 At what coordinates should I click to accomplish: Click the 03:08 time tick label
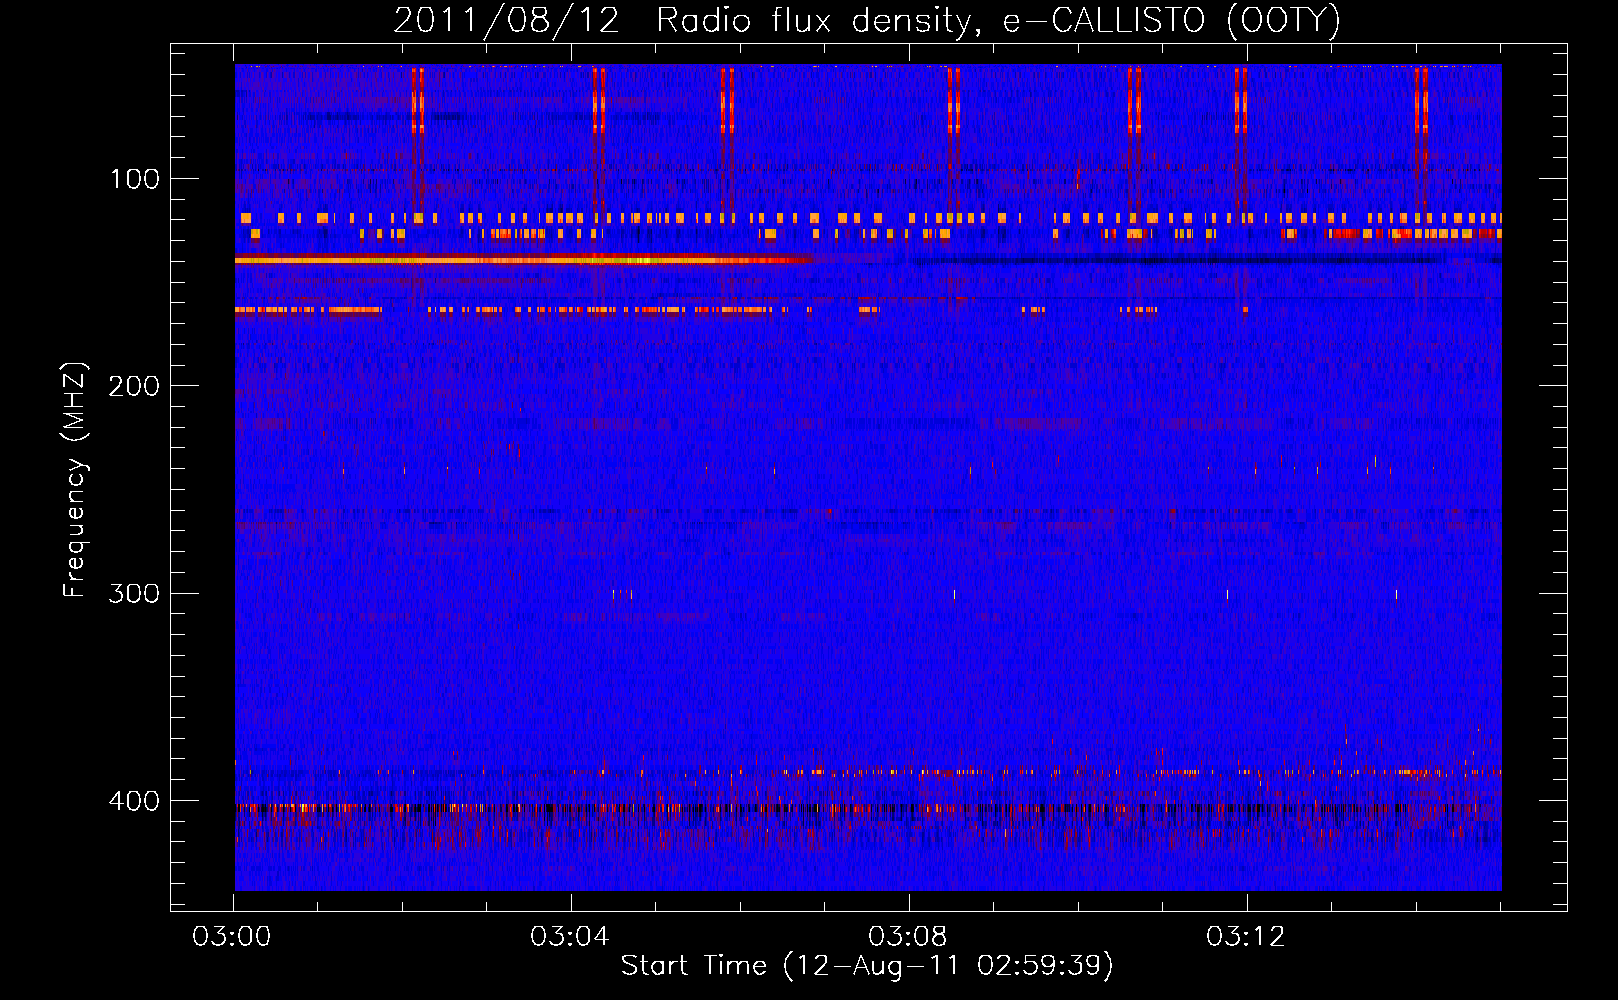pyautogui.click(x=908, y=937)
